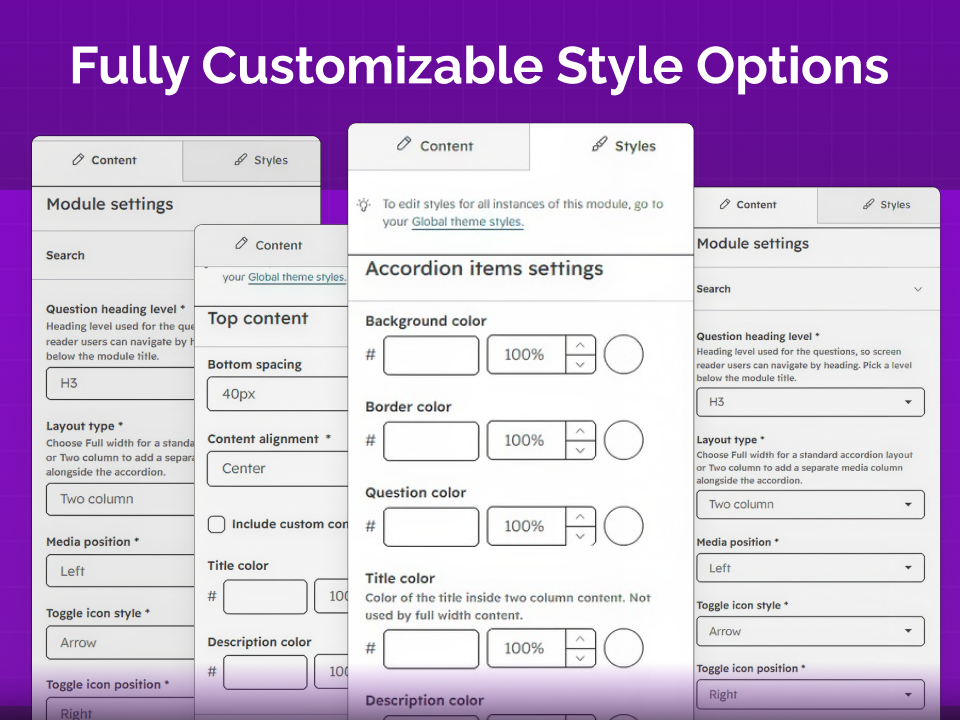Image resolution: width=960 pixels, height=720 pixels.
Task: Click center panel Title color hex field
Action: click(431, 648)
